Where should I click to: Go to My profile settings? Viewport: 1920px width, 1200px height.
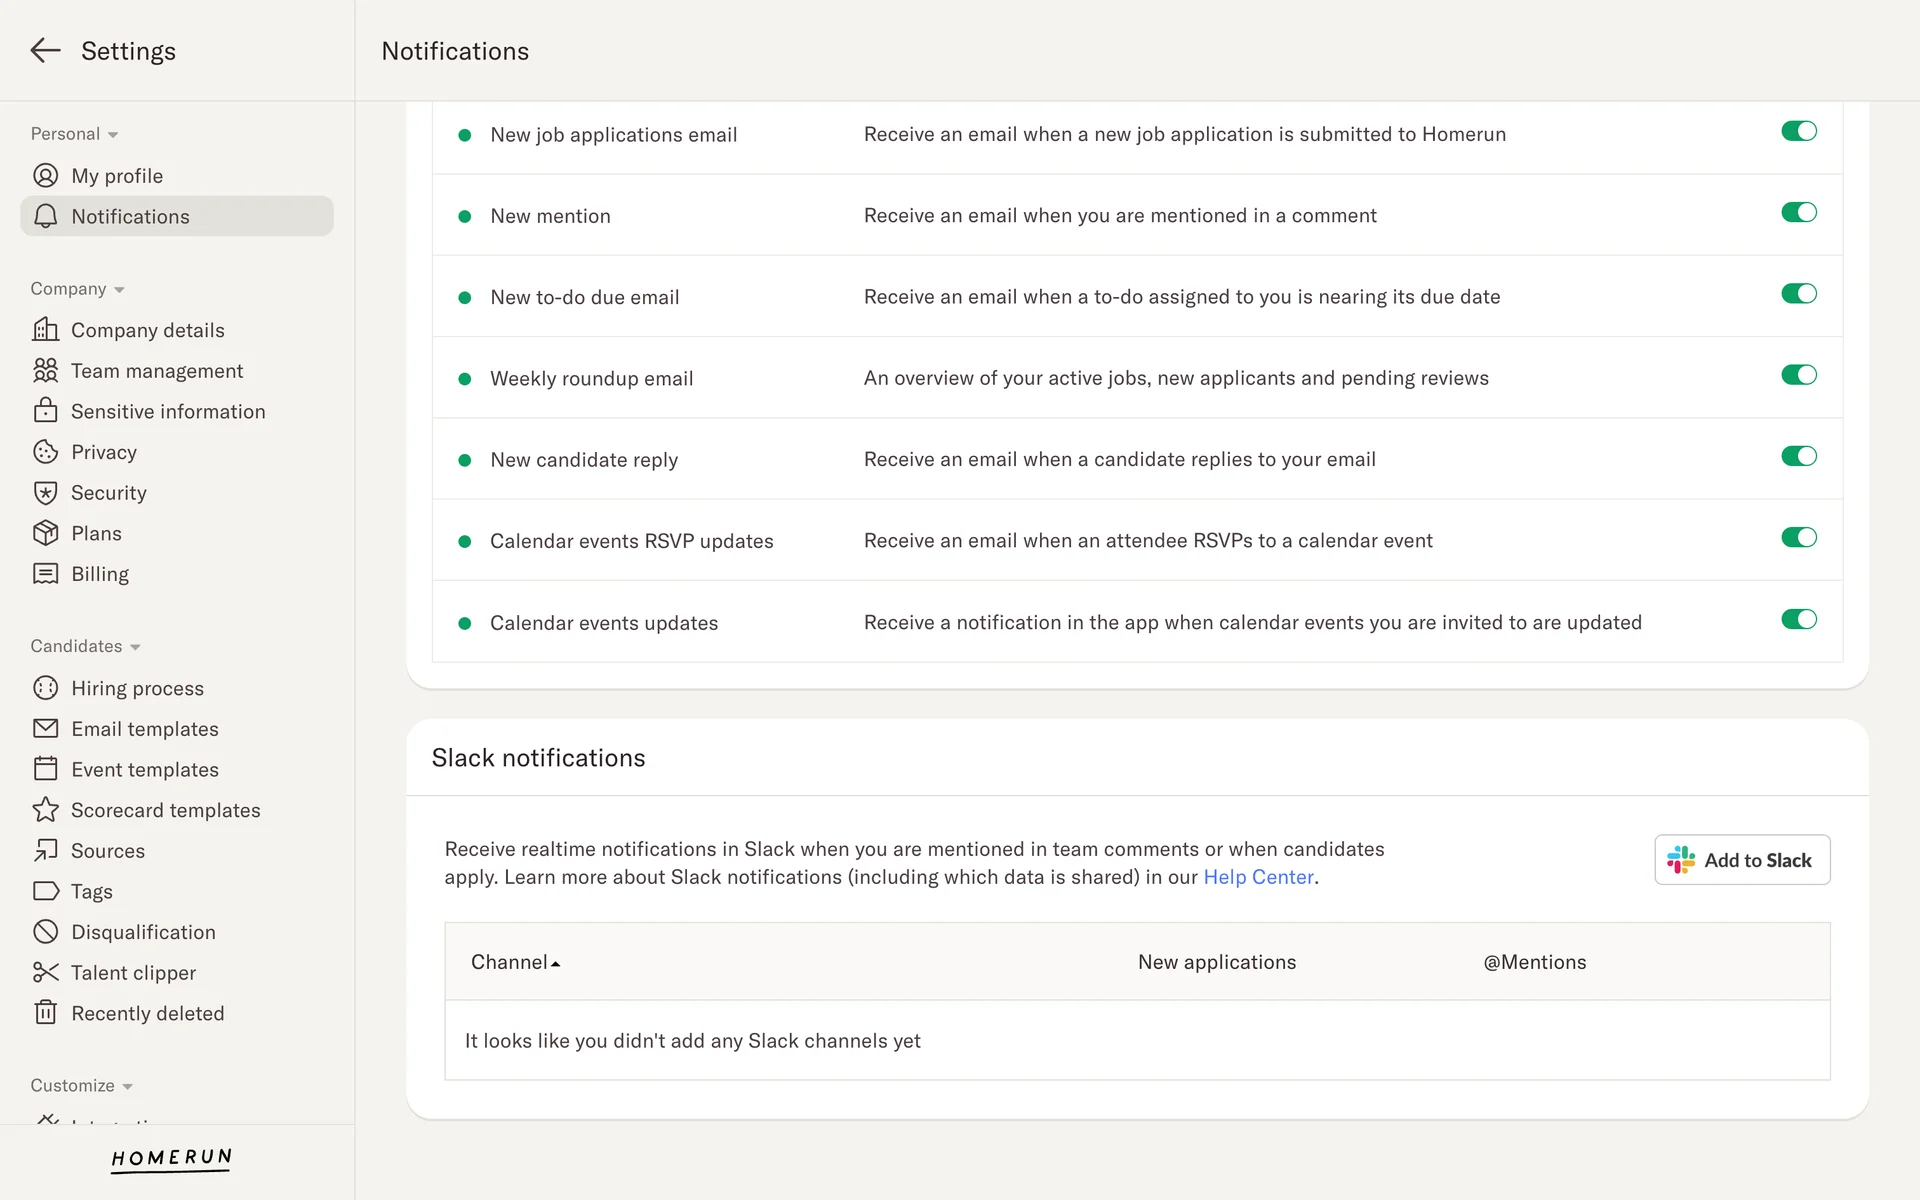[x=116, y=176]
